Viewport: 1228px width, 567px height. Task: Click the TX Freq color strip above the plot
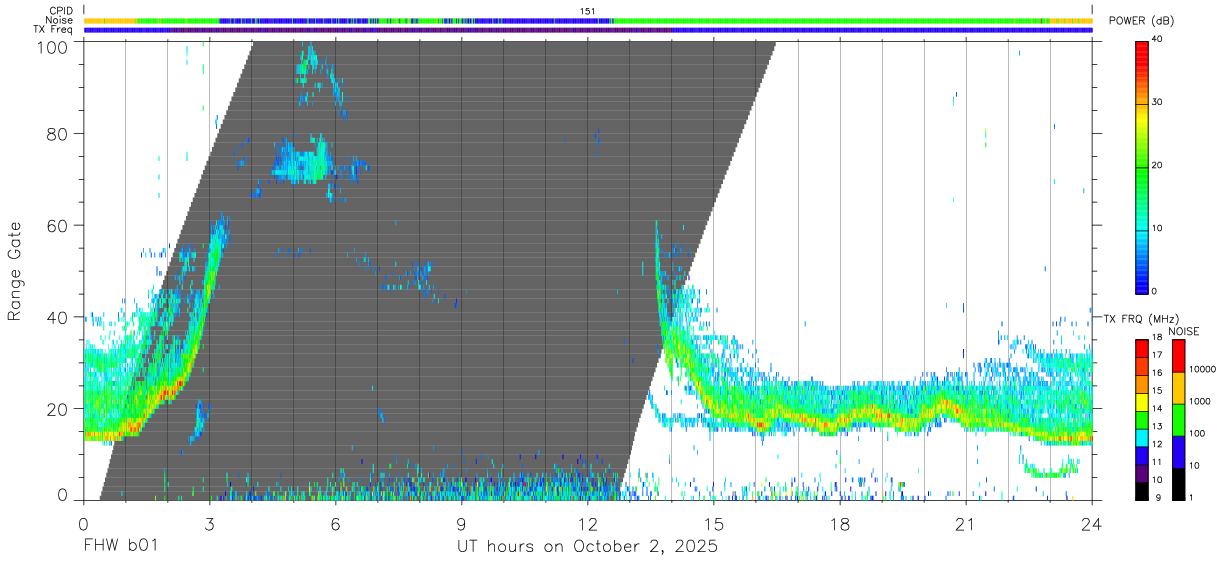tap(588, 30)
